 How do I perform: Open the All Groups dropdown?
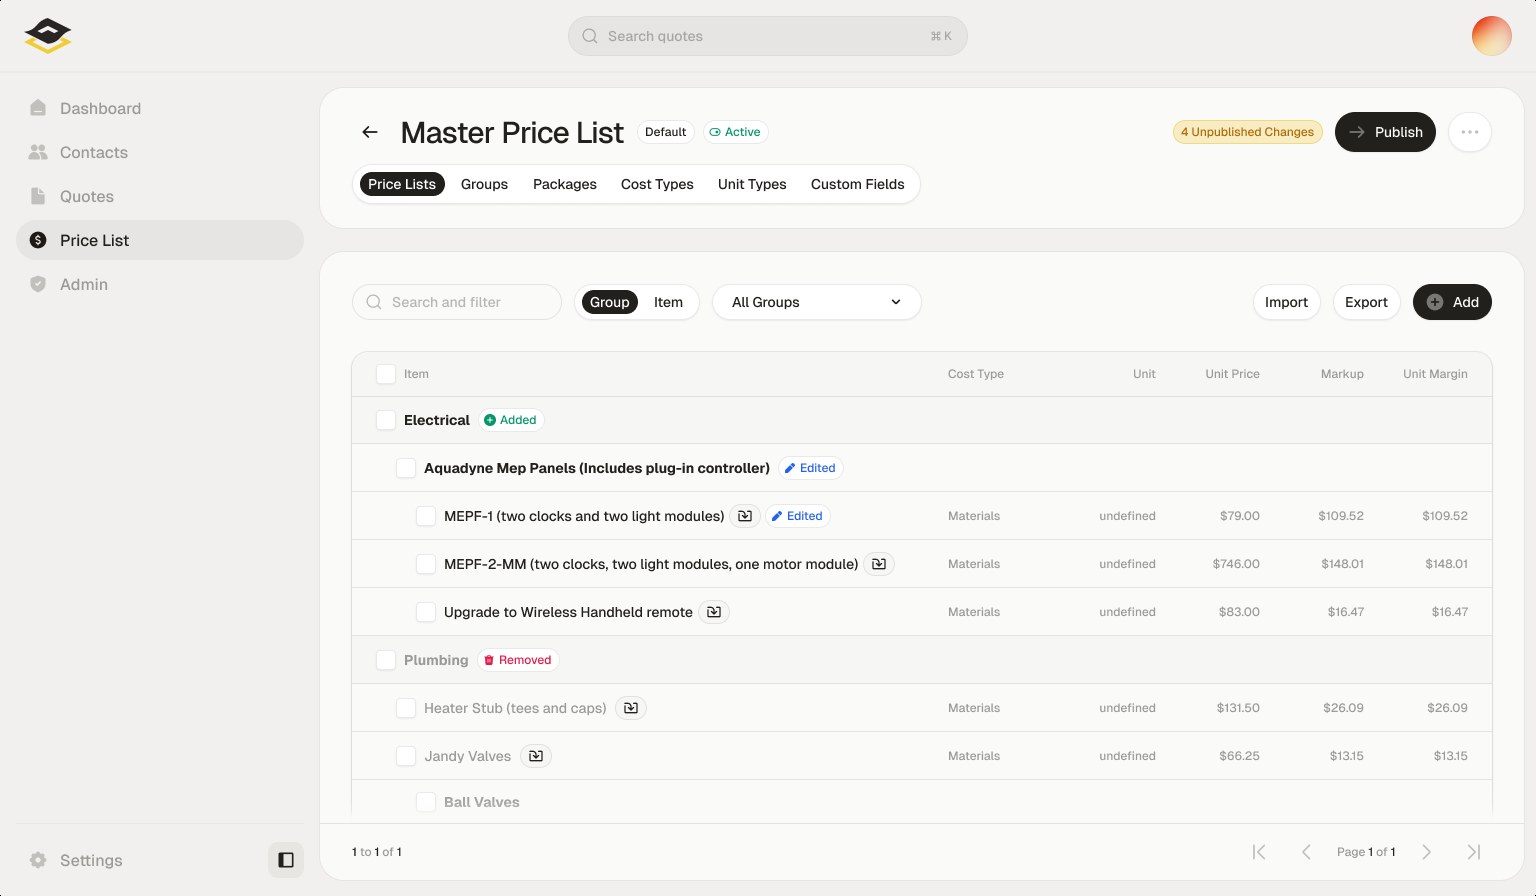[817, 302]
